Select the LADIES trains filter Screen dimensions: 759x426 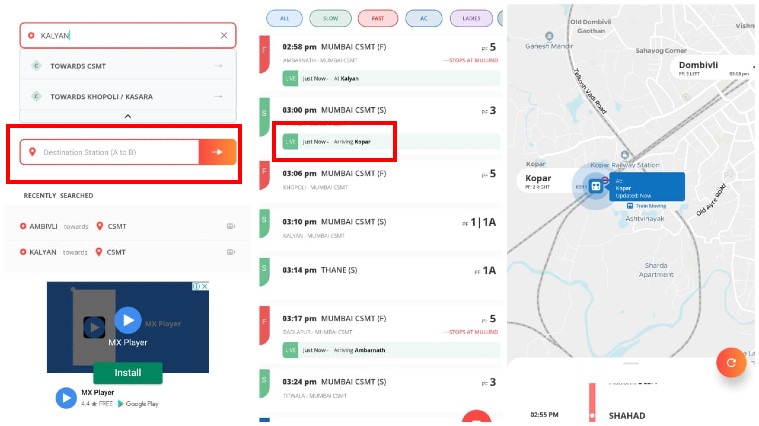471,18
